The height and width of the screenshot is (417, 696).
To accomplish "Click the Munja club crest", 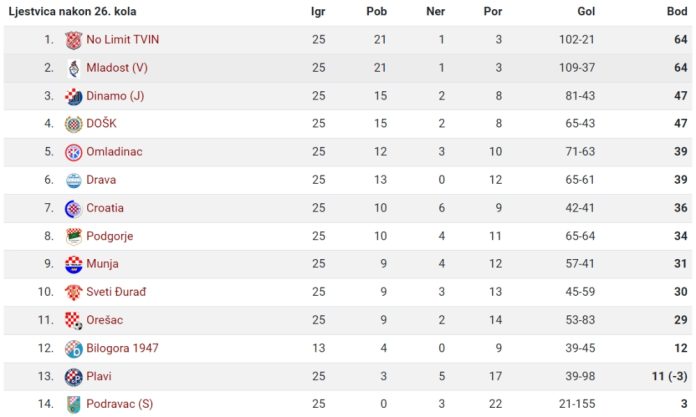I will click(74, 264).
